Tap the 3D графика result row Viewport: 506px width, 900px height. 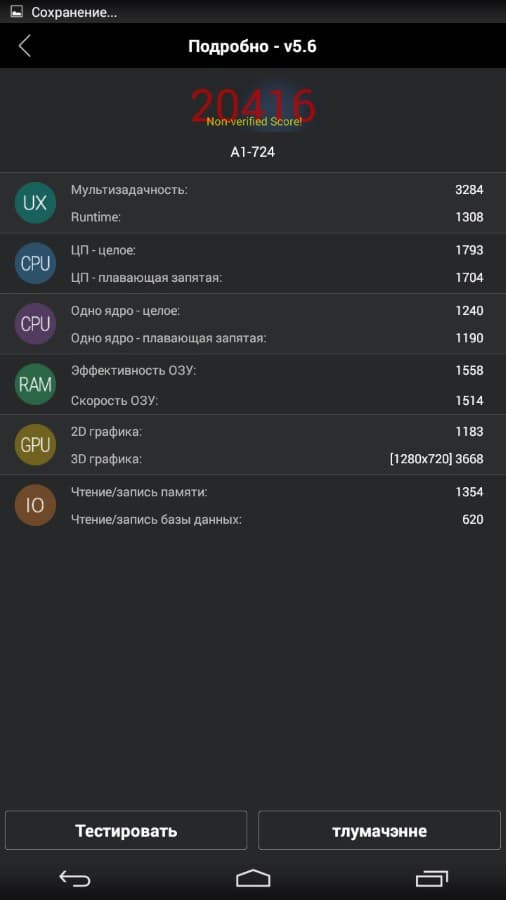[277, 459]
